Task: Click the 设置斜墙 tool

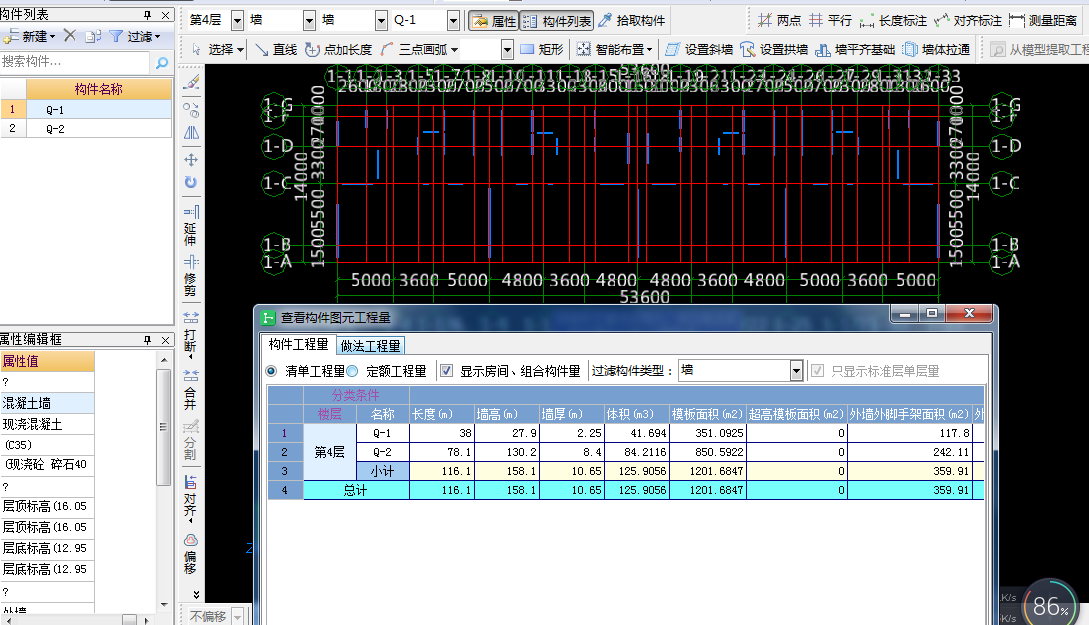Action: tap(699, 49)
